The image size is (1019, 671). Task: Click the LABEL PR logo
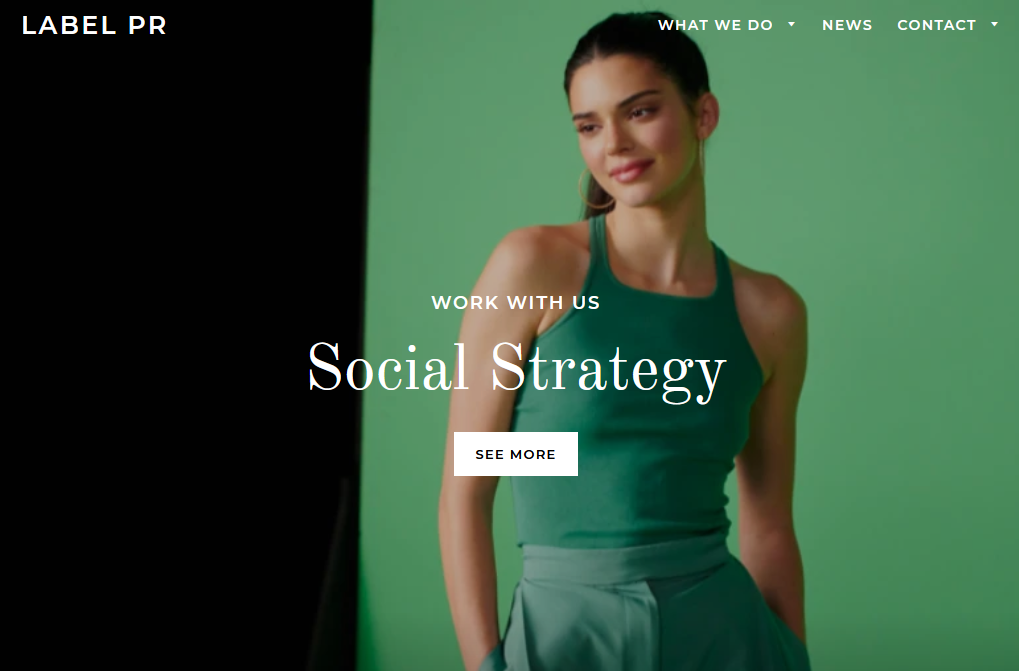(94, 25)
